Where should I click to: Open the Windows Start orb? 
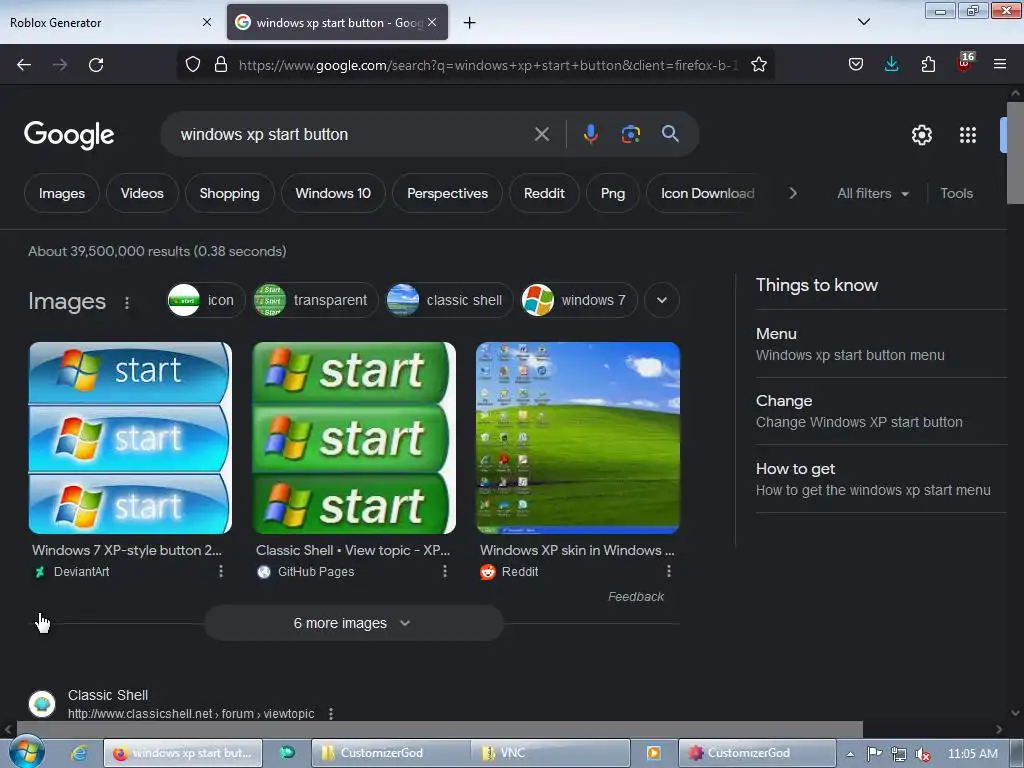pos(26,752)
